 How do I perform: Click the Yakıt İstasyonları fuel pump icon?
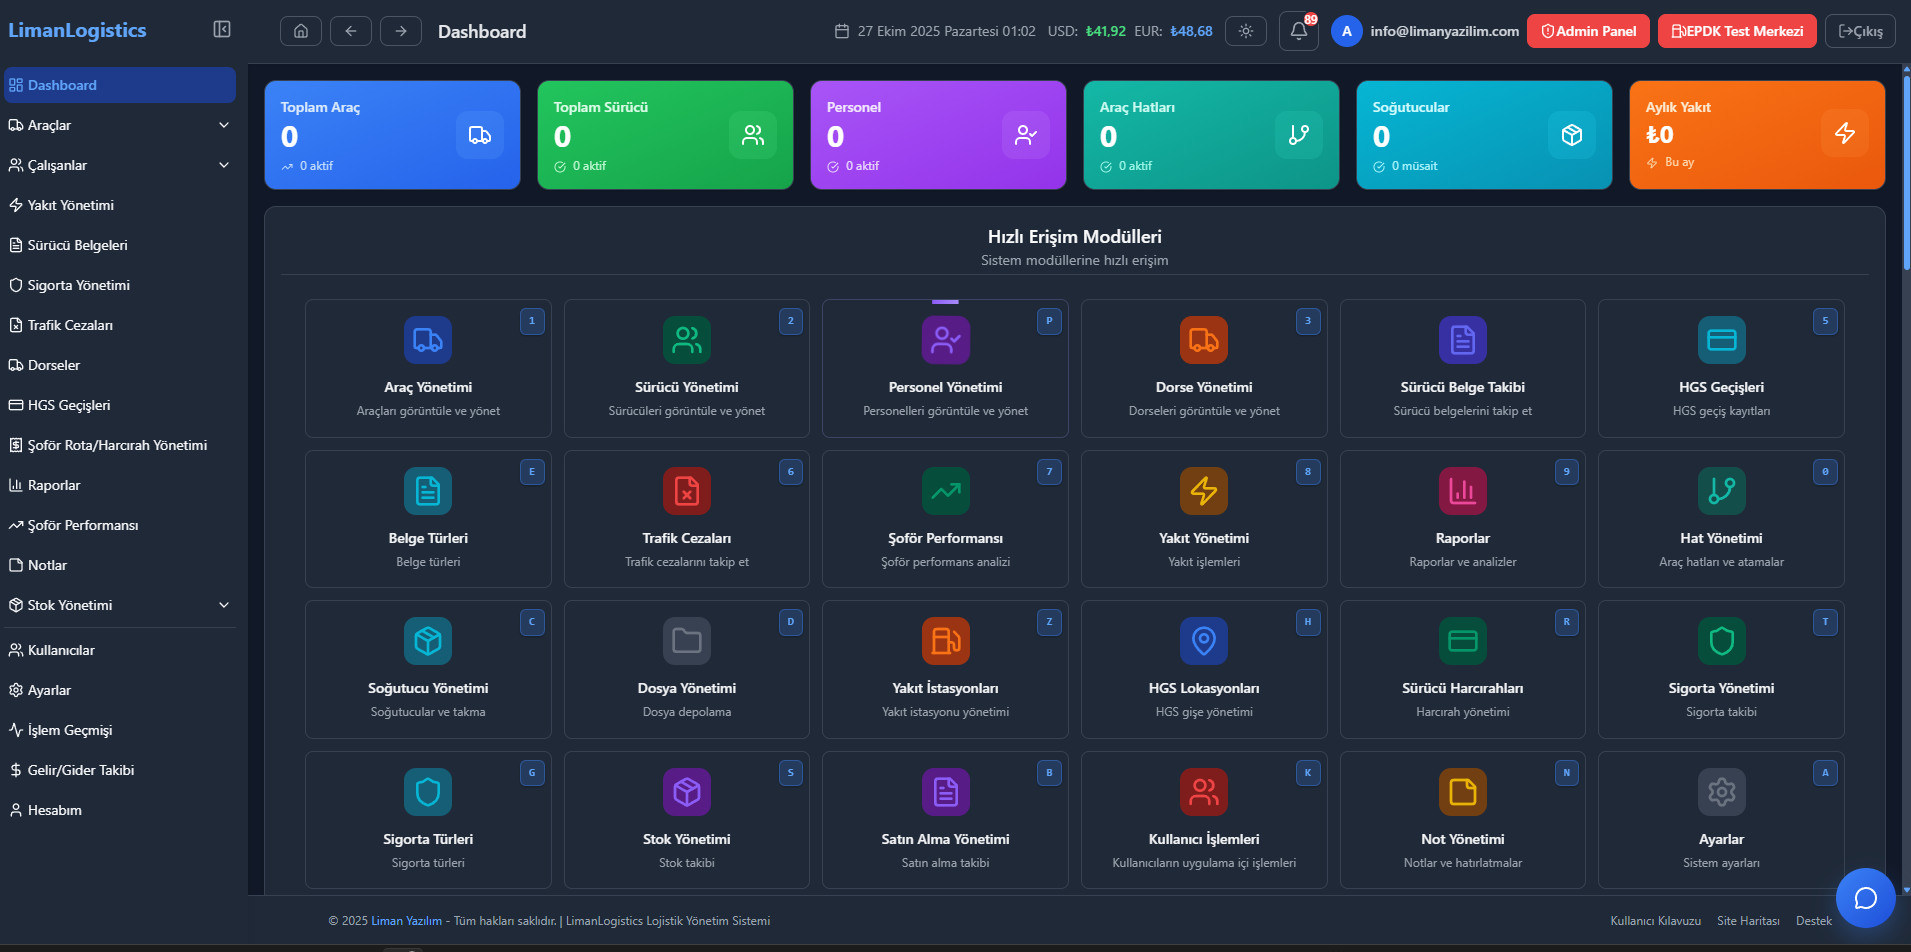[x=945, y=641]
